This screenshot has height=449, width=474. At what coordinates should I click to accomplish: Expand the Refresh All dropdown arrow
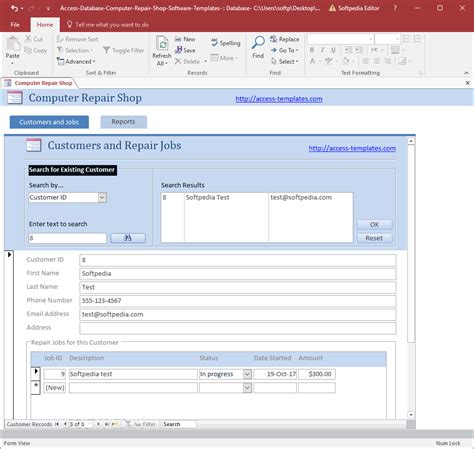click(166, 64)
